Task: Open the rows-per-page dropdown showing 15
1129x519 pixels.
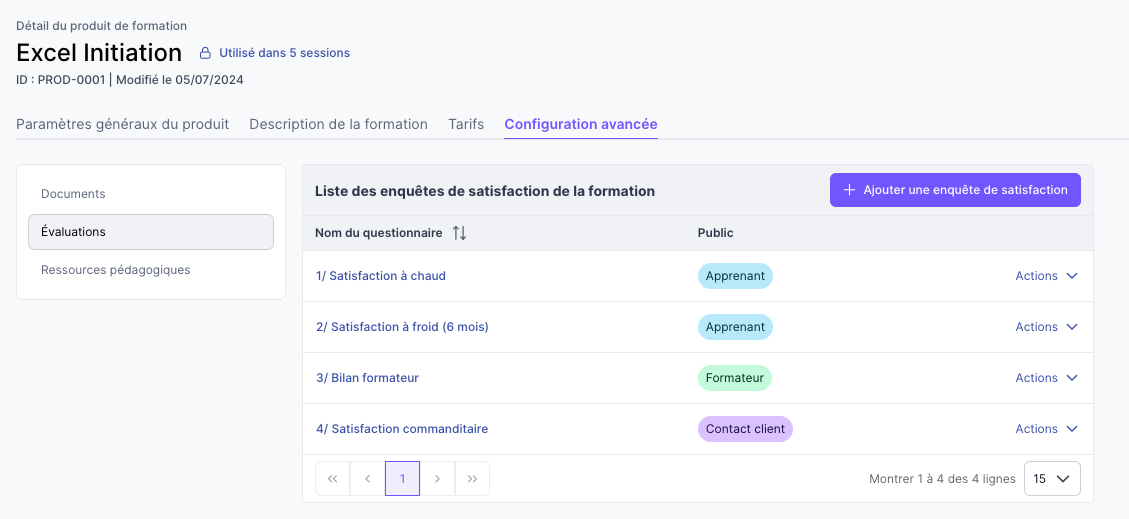Action: (x=1052, y=479)
